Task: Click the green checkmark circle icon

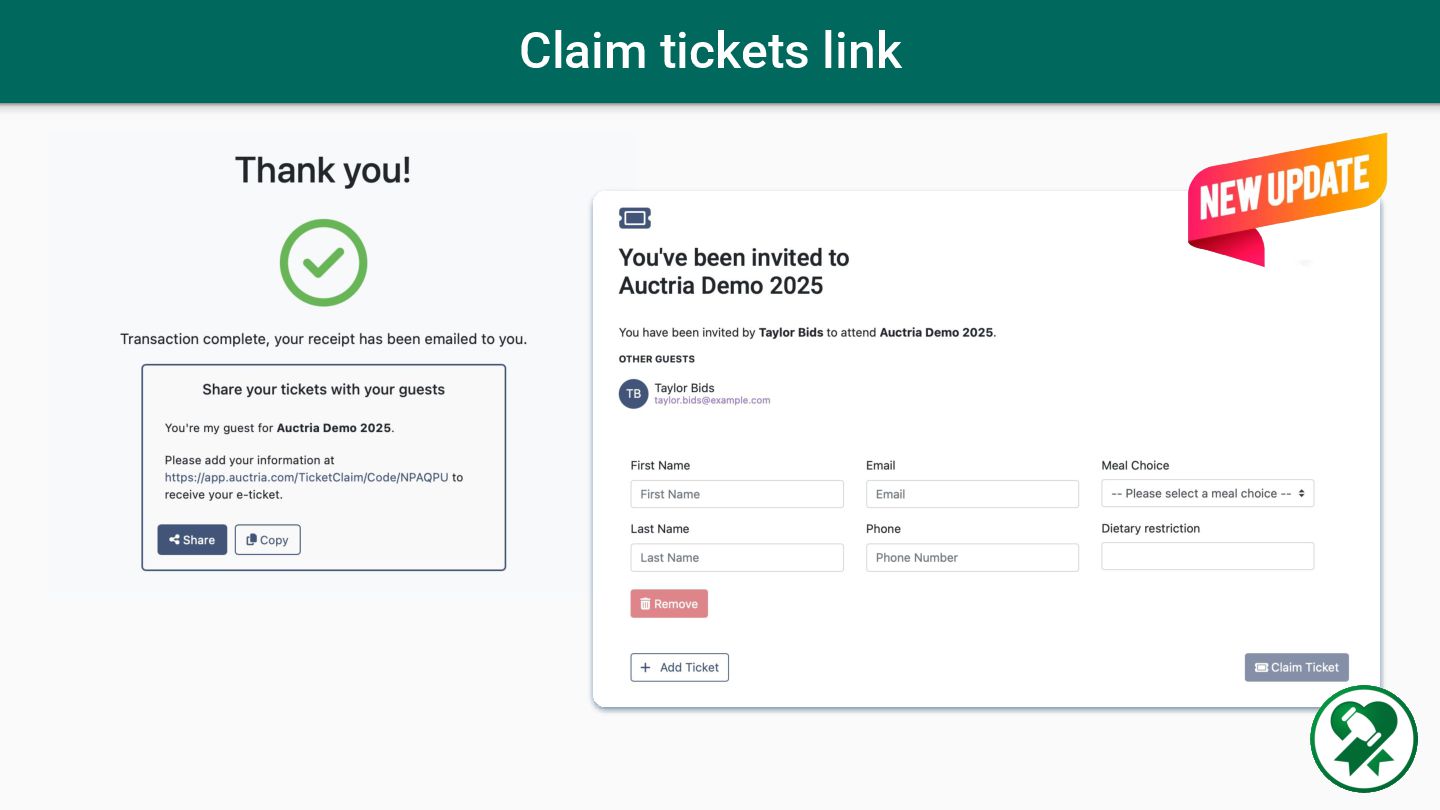Action: click(x=323, y=263)
